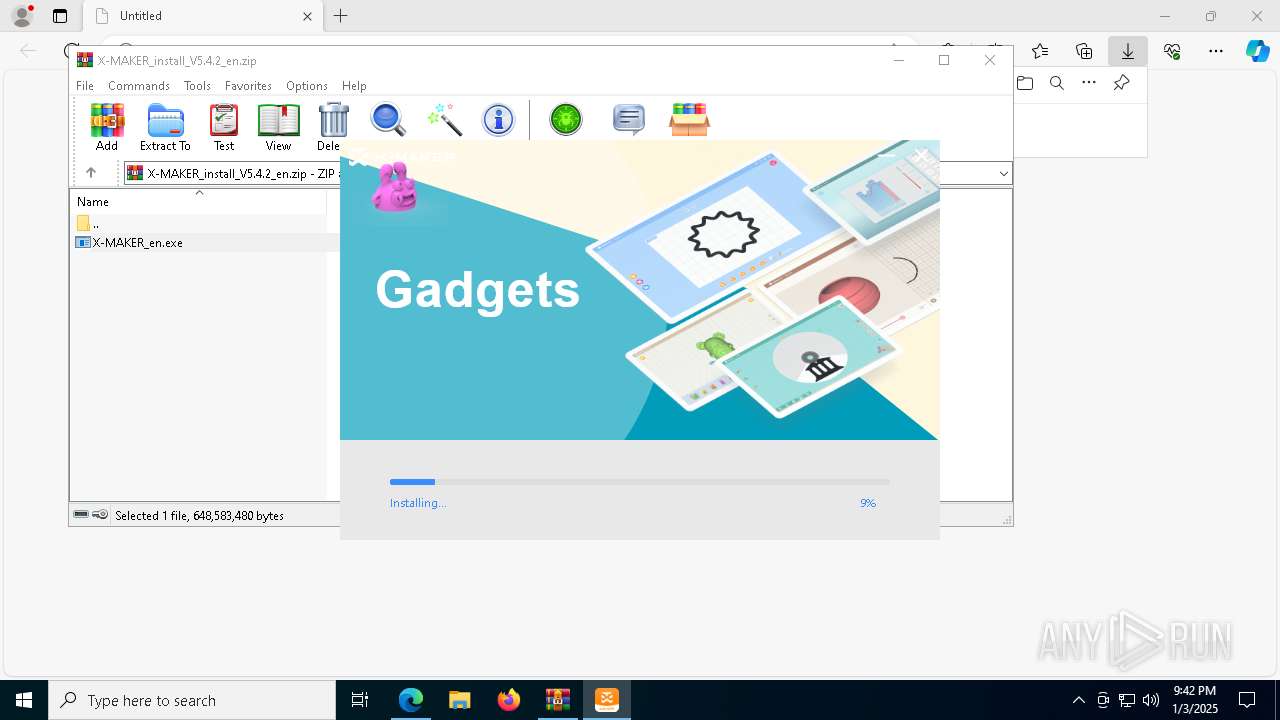Search downloads with the magnifier icon

(x=1057, y=83)
